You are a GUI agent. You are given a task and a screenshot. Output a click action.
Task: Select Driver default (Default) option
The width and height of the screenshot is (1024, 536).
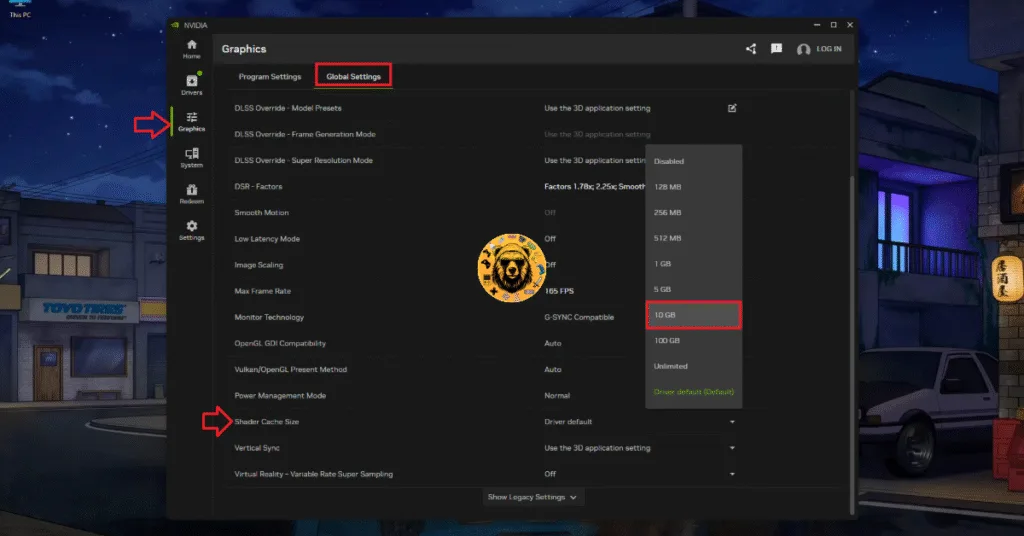694,392
